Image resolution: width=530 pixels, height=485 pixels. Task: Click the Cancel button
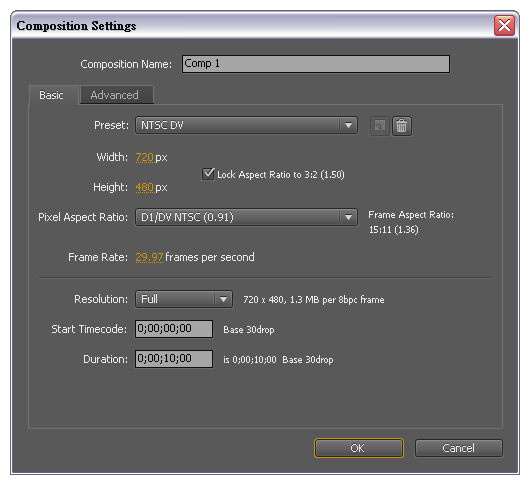tap(458, 448)
